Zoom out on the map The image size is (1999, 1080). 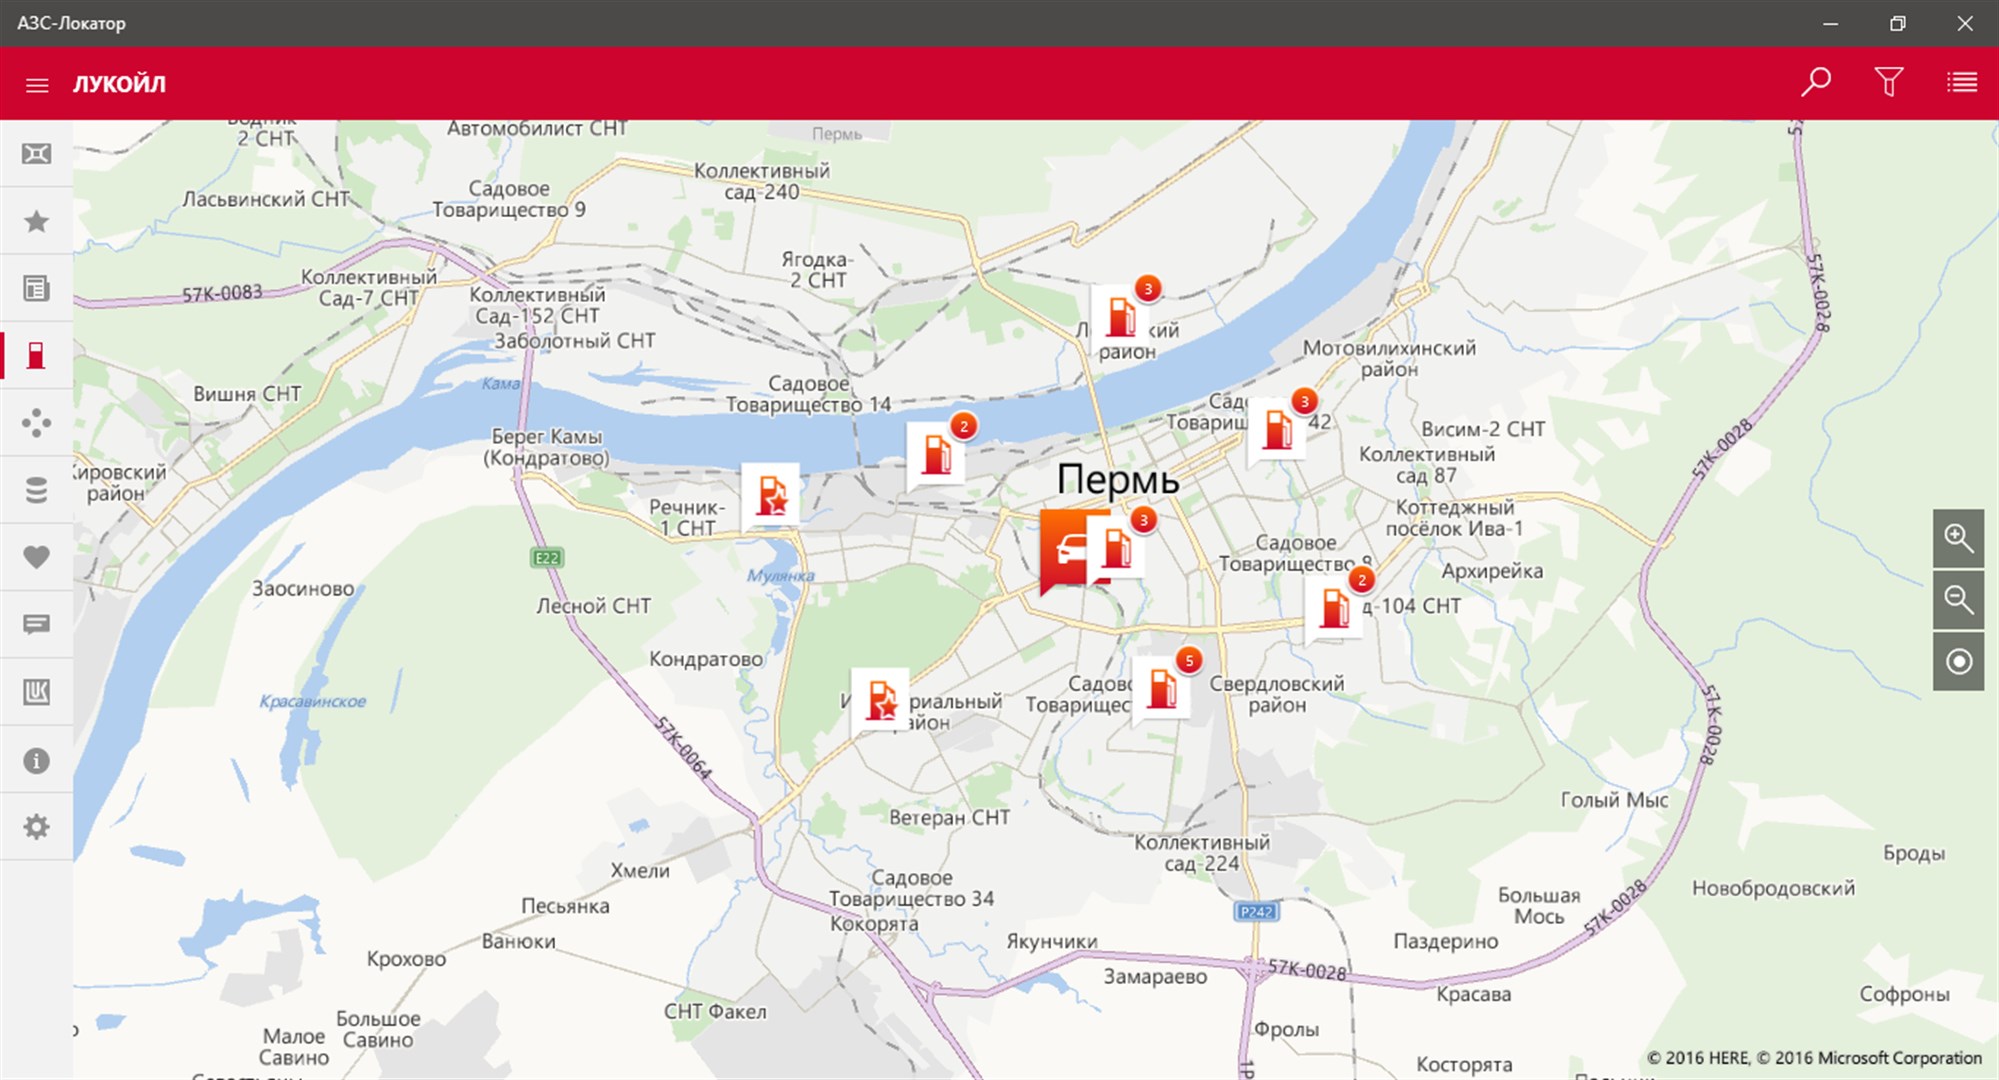coord(1958,600)
